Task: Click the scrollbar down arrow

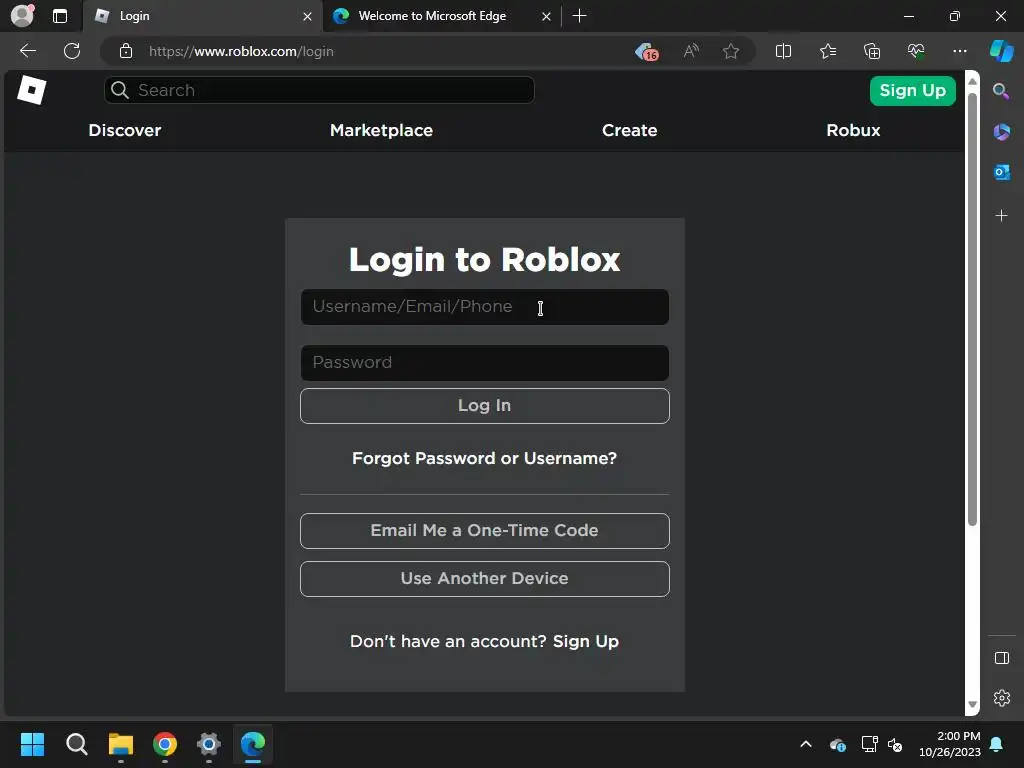Action: 972,704
